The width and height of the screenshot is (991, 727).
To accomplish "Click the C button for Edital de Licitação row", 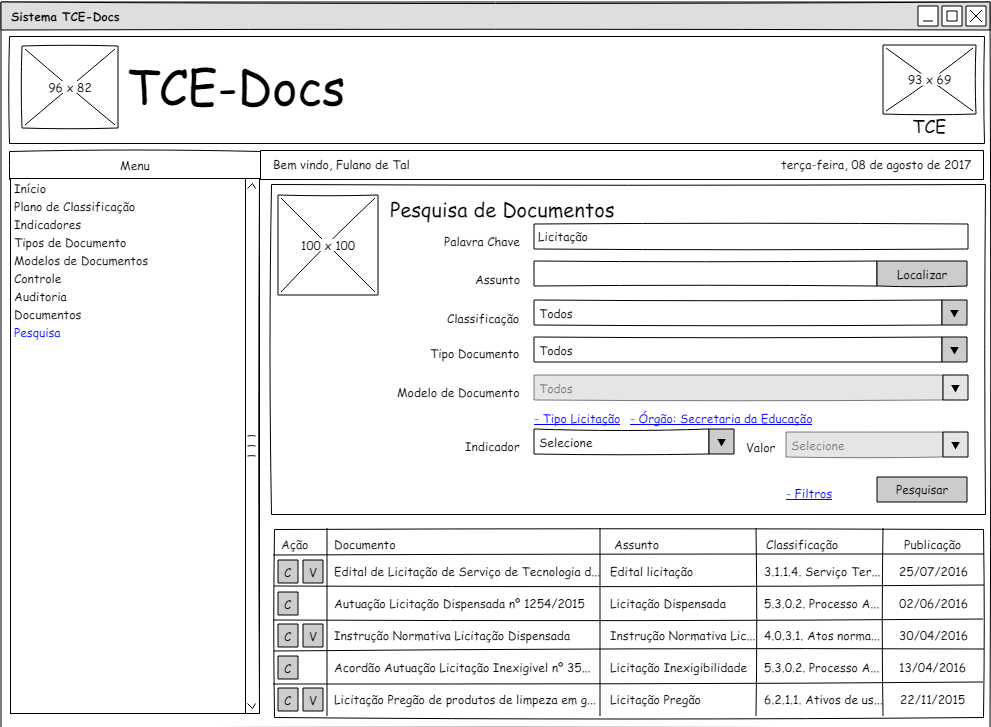I will [288, 572].
